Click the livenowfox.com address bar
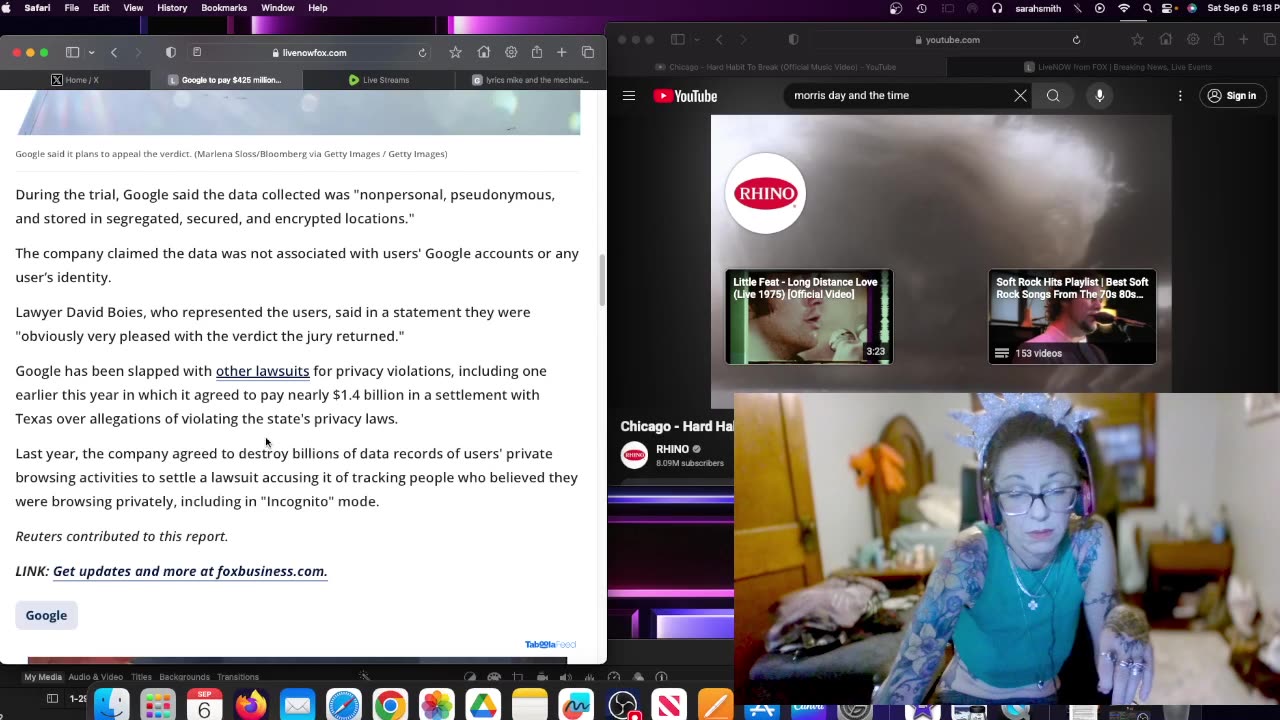This screenshot has height=720, width=1280. (310, 52)
